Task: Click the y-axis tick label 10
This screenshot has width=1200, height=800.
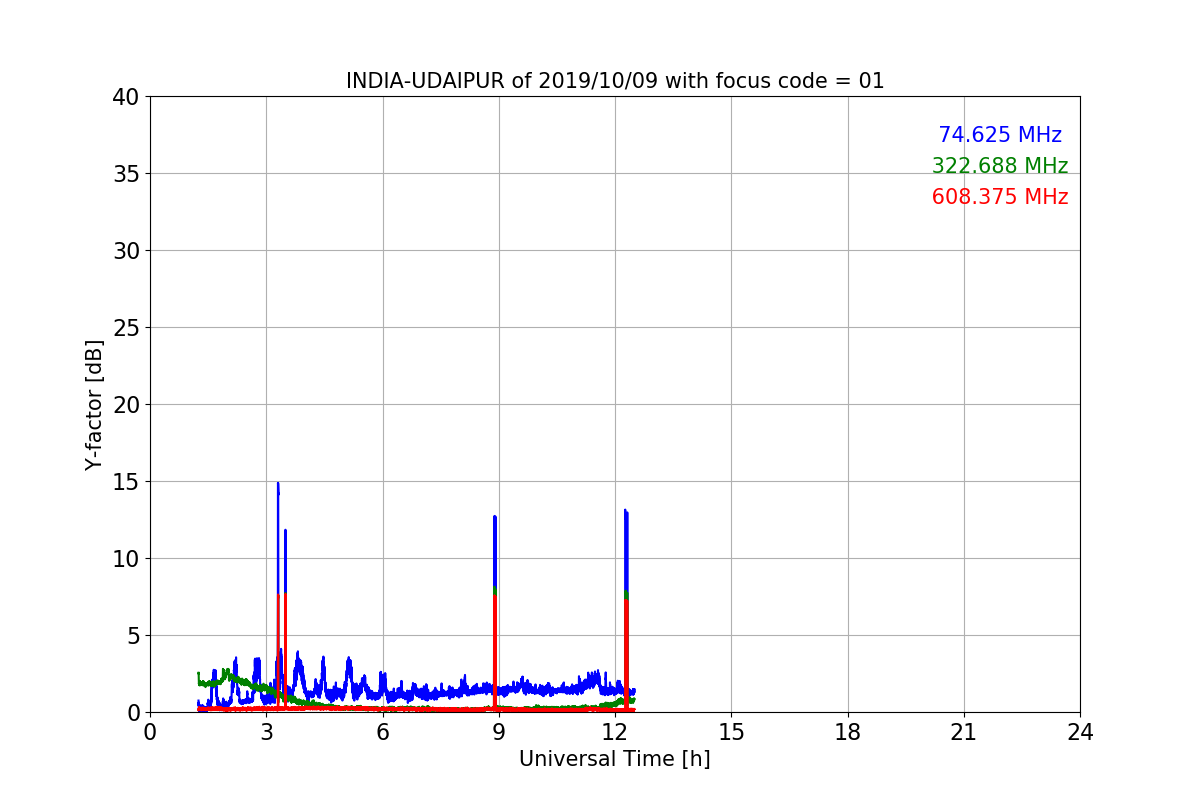Action: pyautogui.click(x=125, y=559)
